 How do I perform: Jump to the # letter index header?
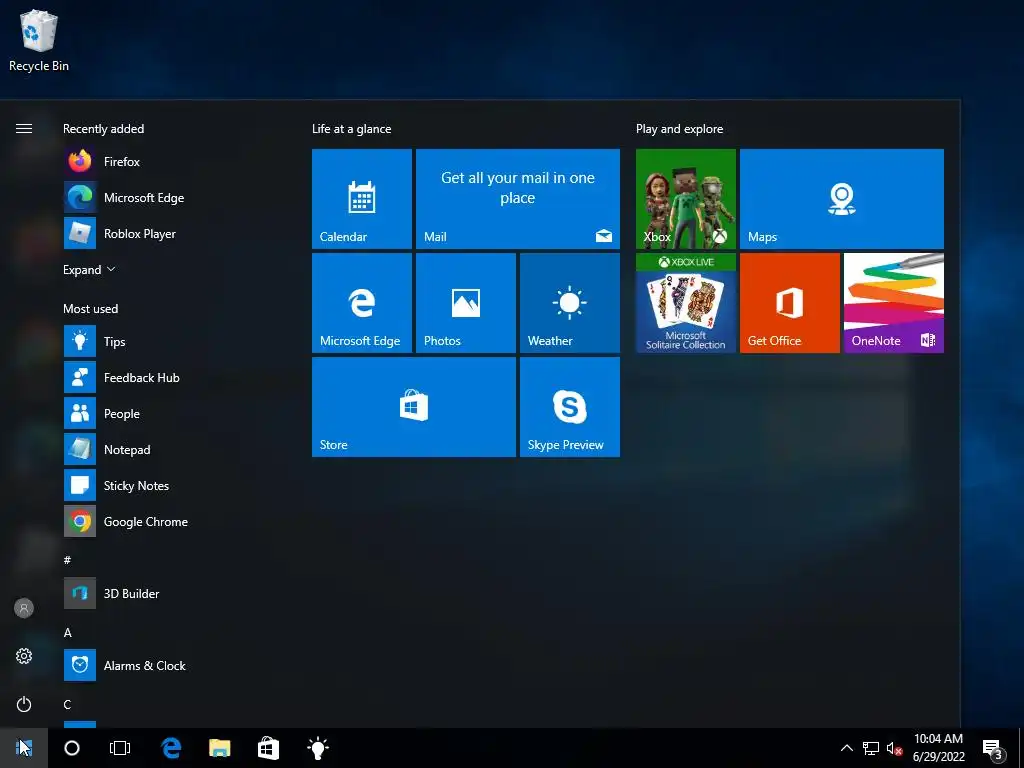(67, 560)
